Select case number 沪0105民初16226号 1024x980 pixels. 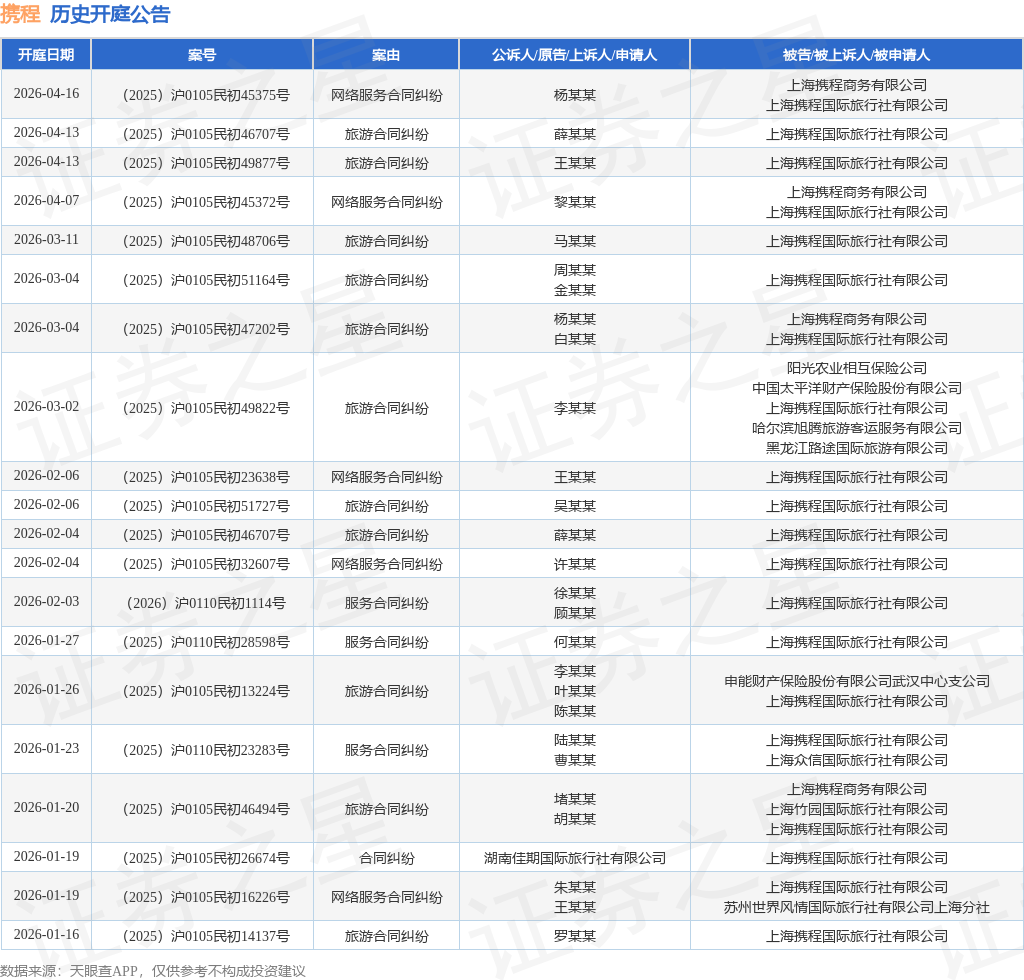tap(206, 898)
